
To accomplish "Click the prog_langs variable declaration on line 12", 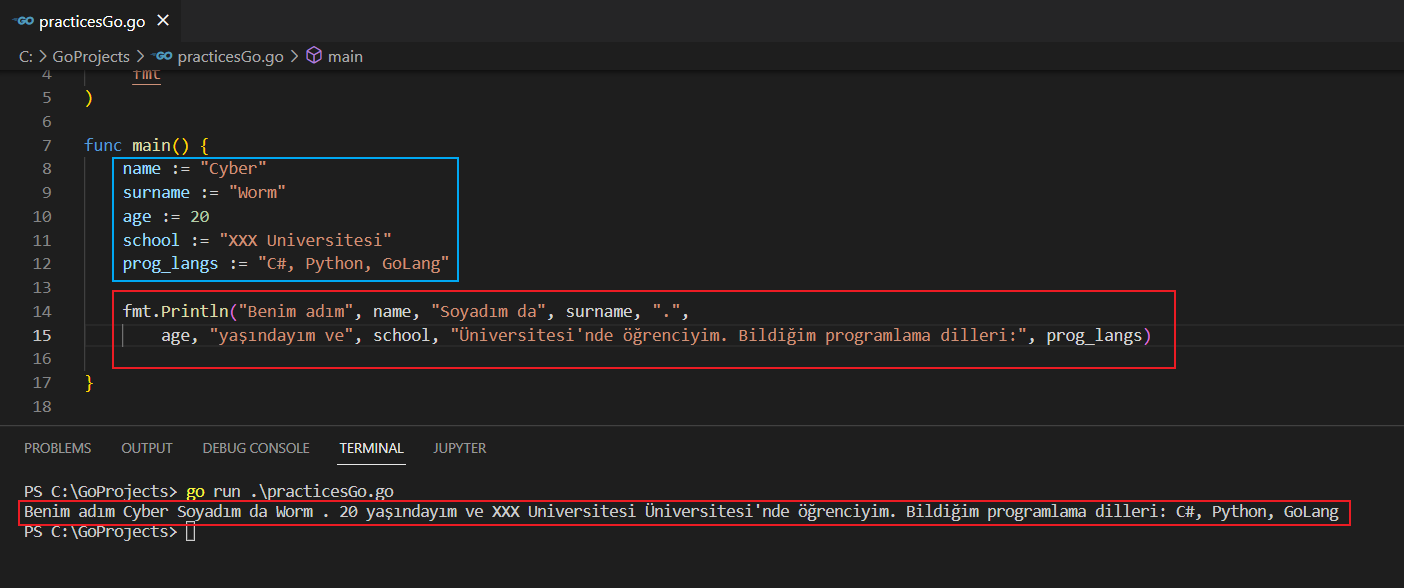I will coord(171,264).
